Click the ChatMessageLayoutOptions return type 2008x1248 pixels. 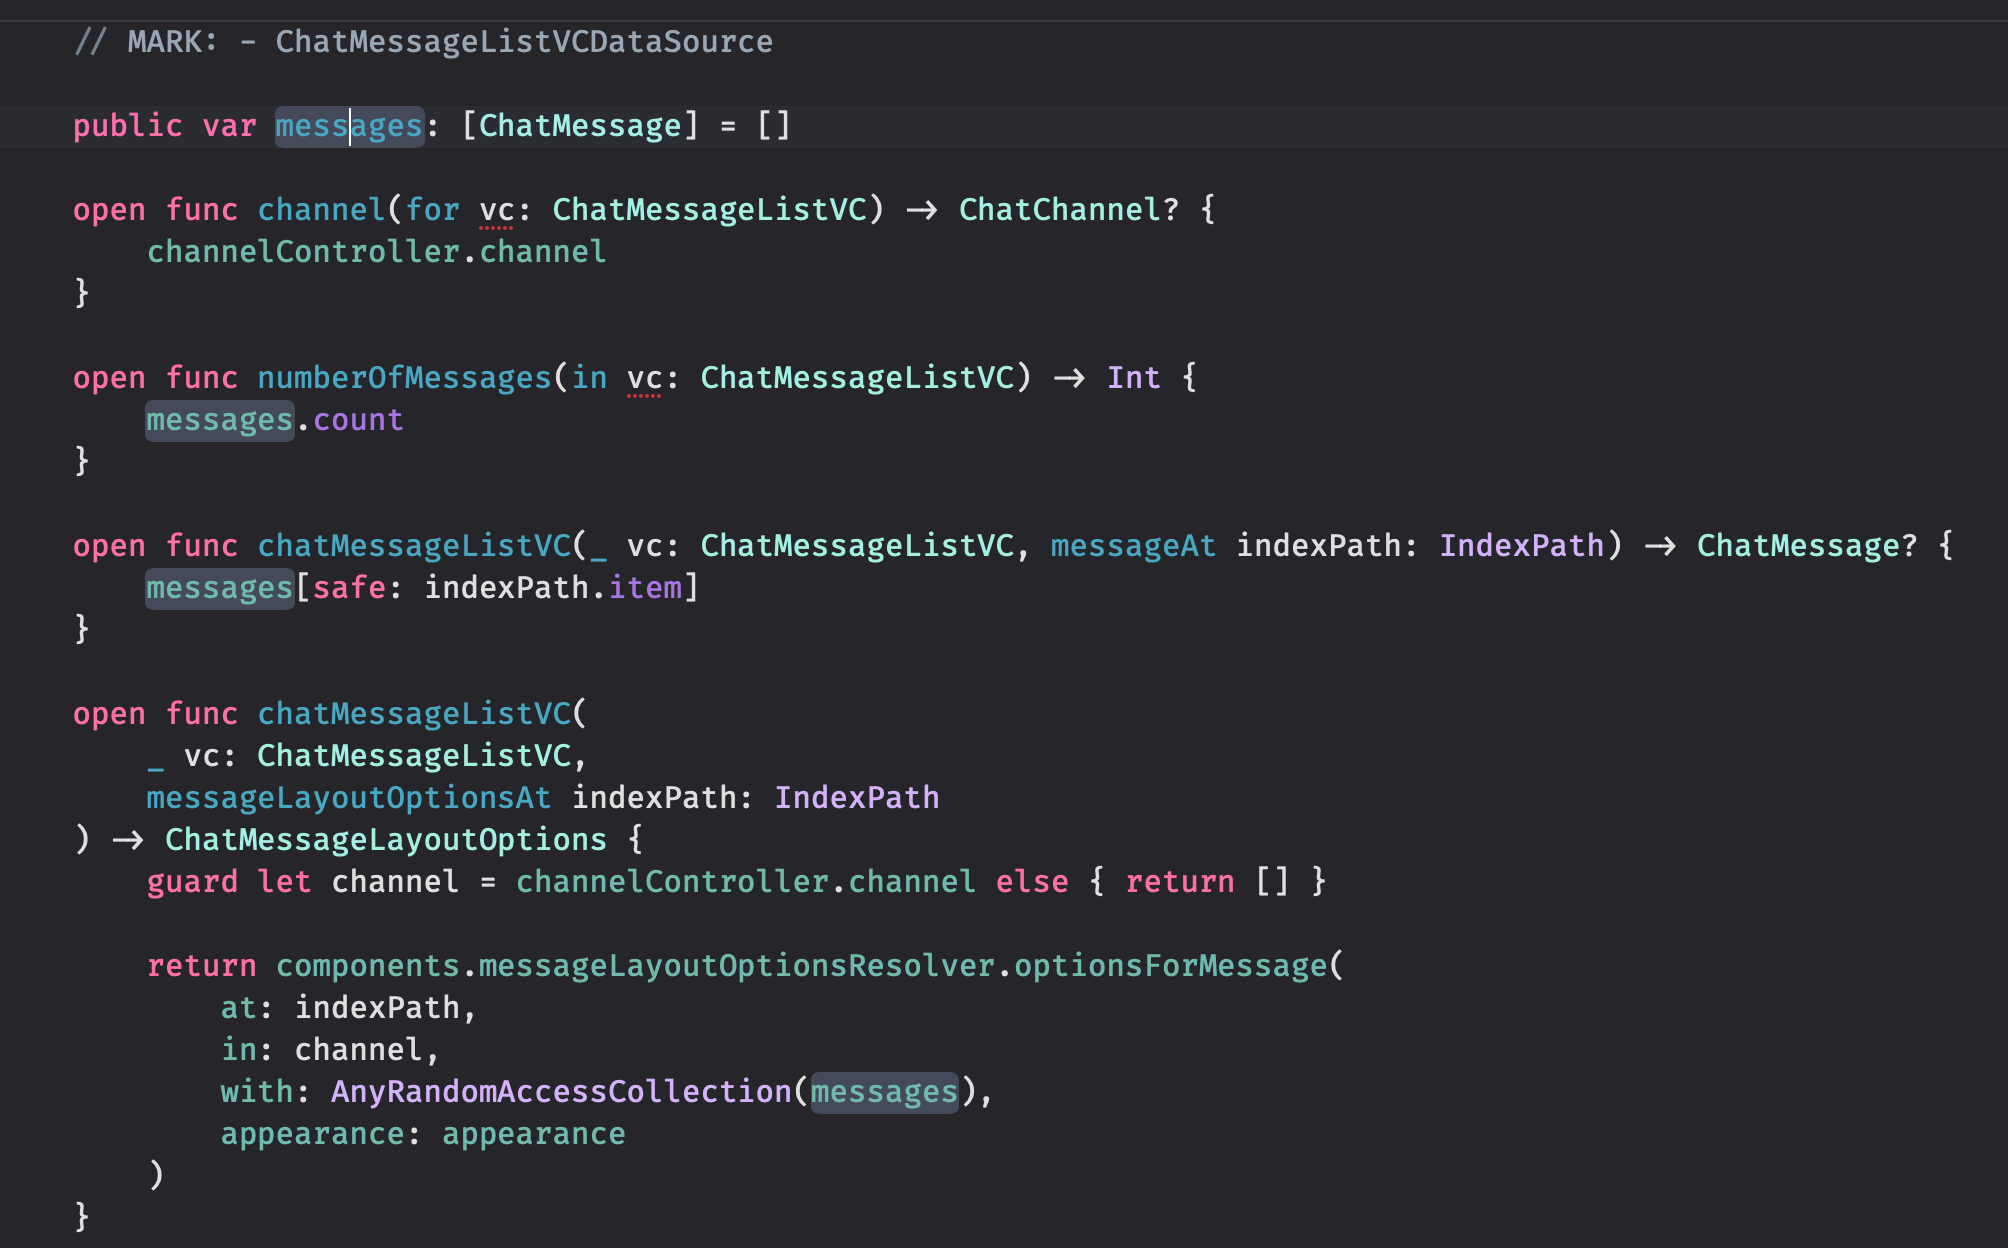[x=386, y=840]
